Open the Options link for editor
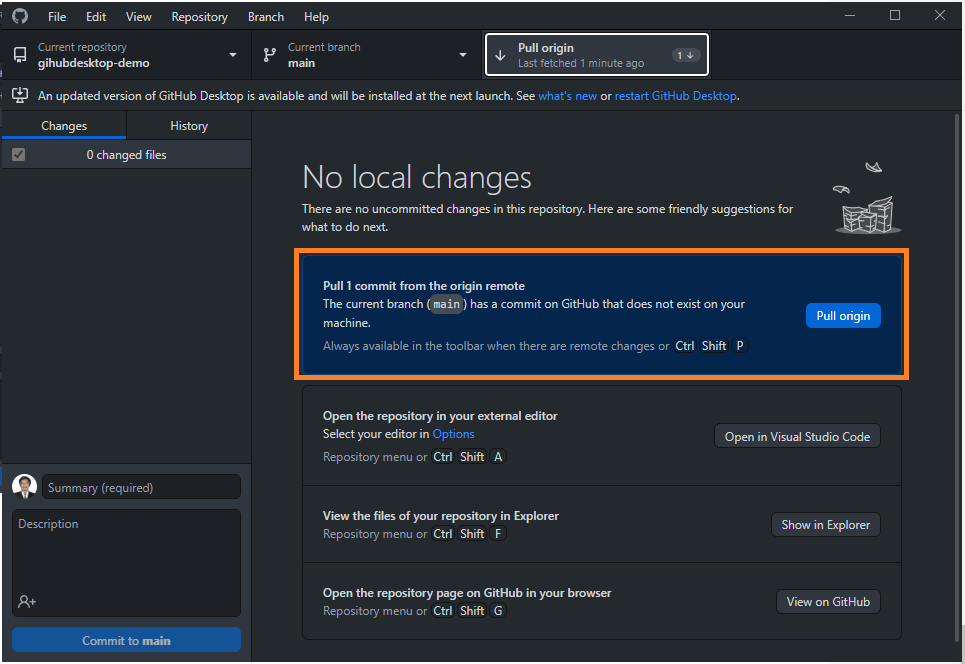Viewport: 965px width, 664px height. (454, 434)
